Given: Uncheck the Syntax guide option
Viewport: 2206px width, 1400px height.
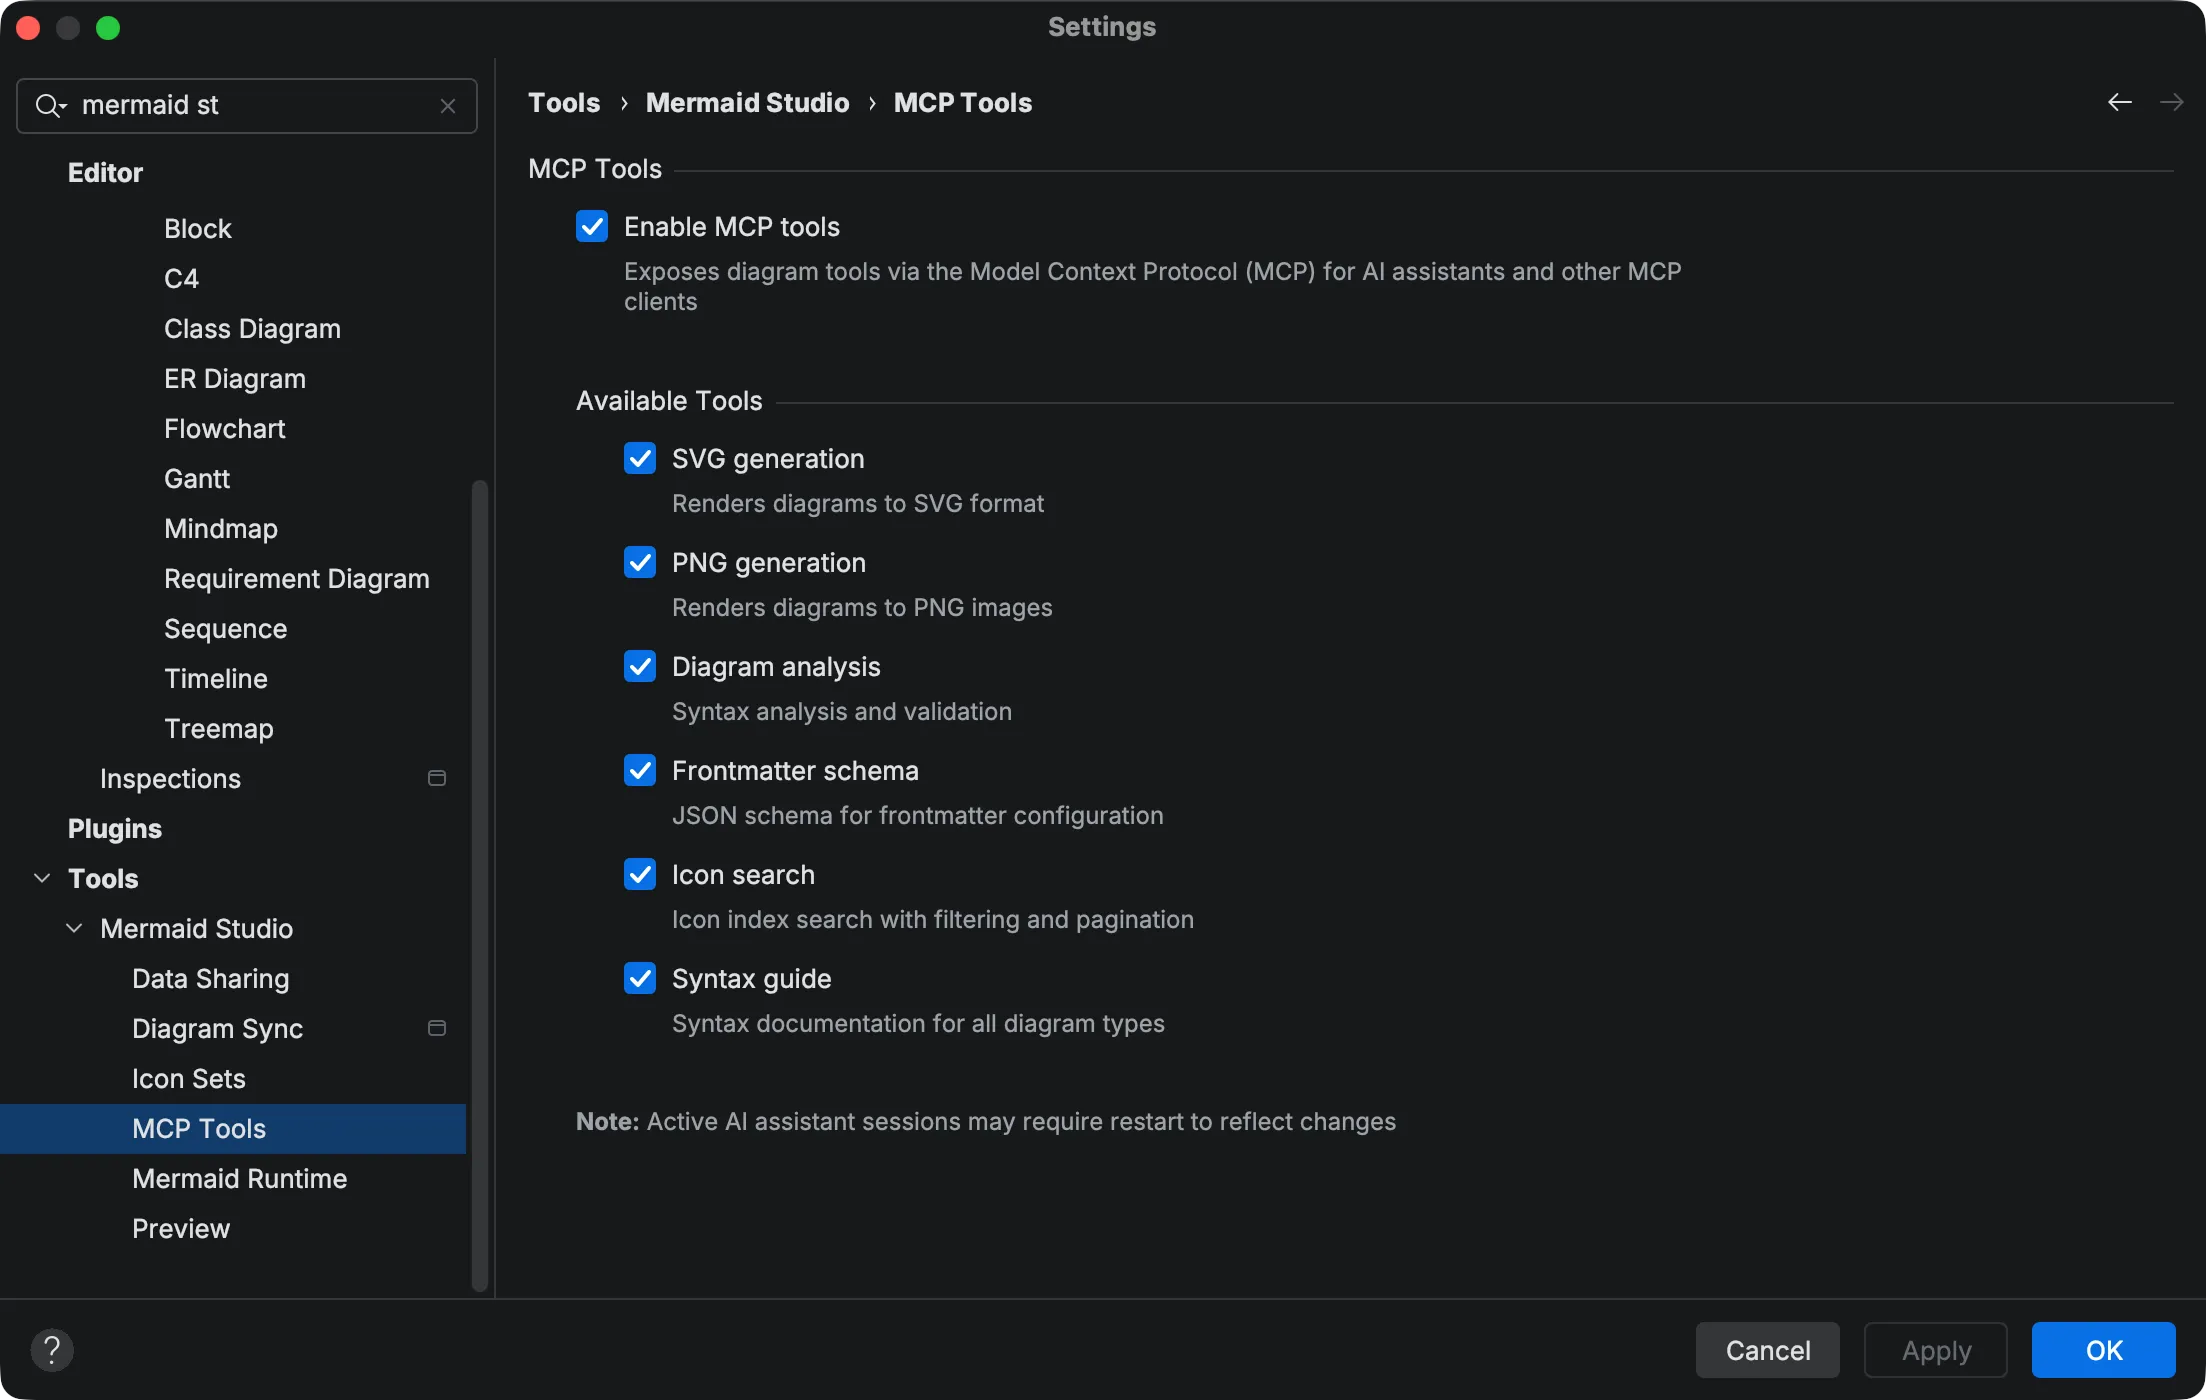Looking at the screenshot, I should 640,977.
